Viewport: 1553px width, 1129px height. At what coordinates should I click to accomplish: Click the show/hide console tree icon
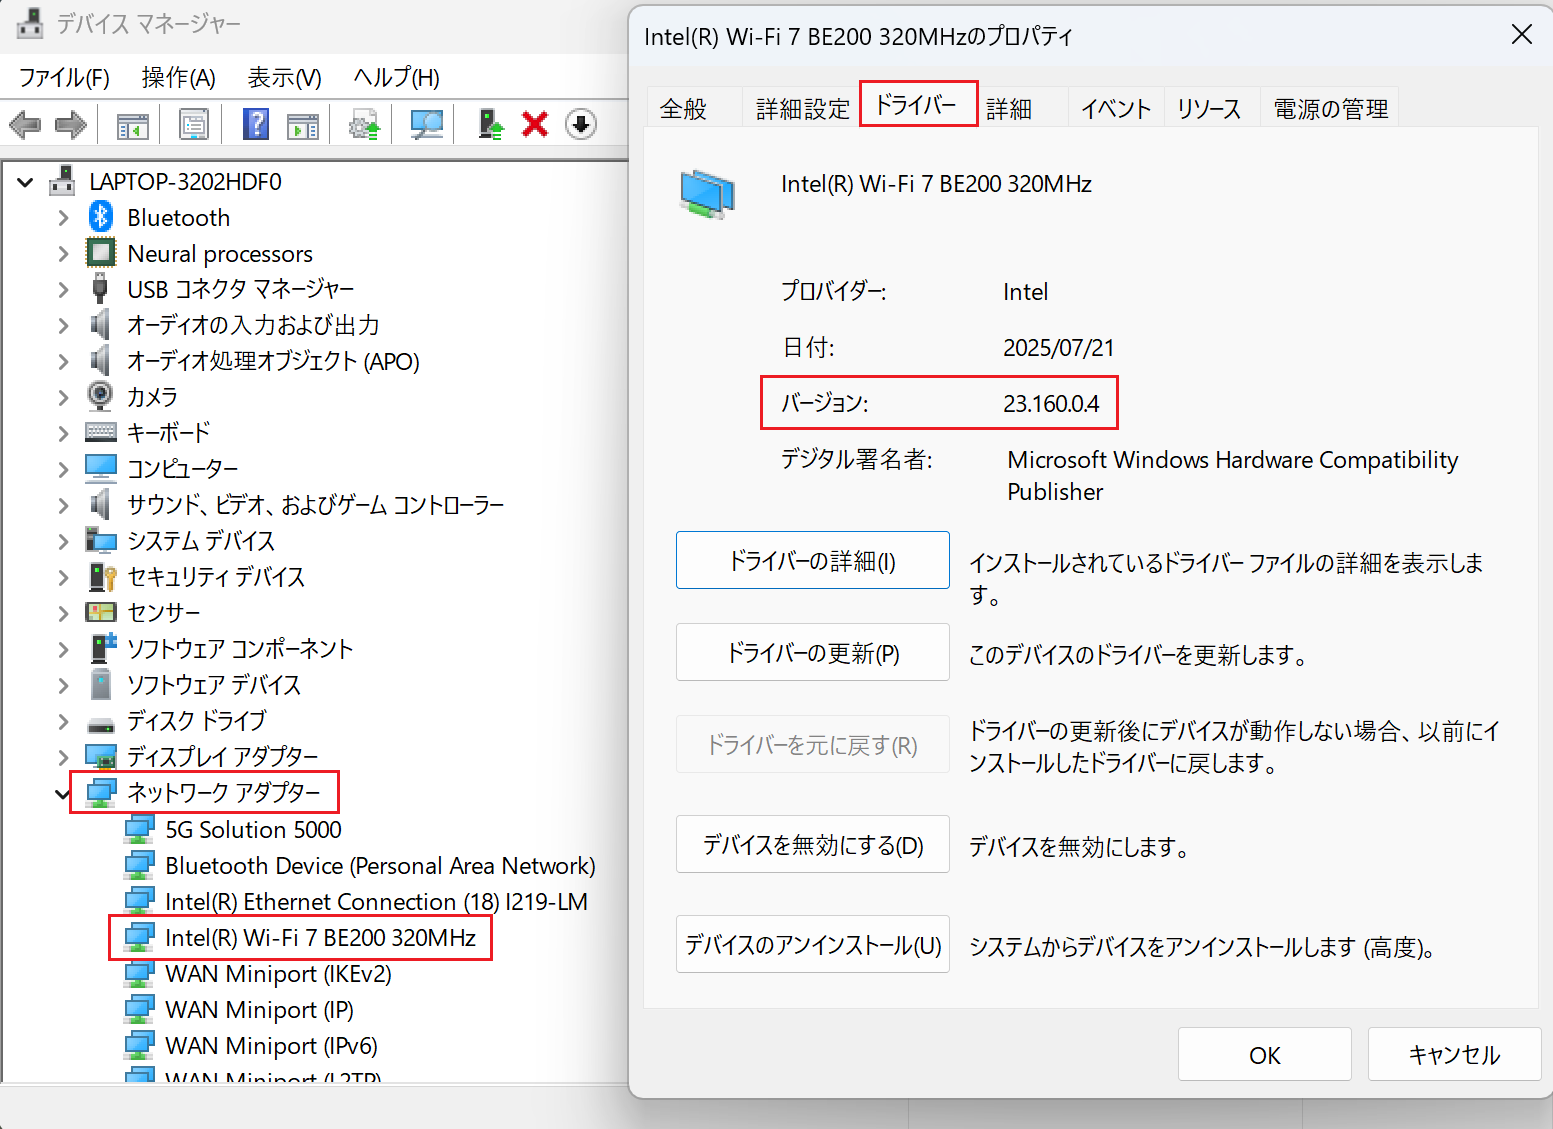132,125
